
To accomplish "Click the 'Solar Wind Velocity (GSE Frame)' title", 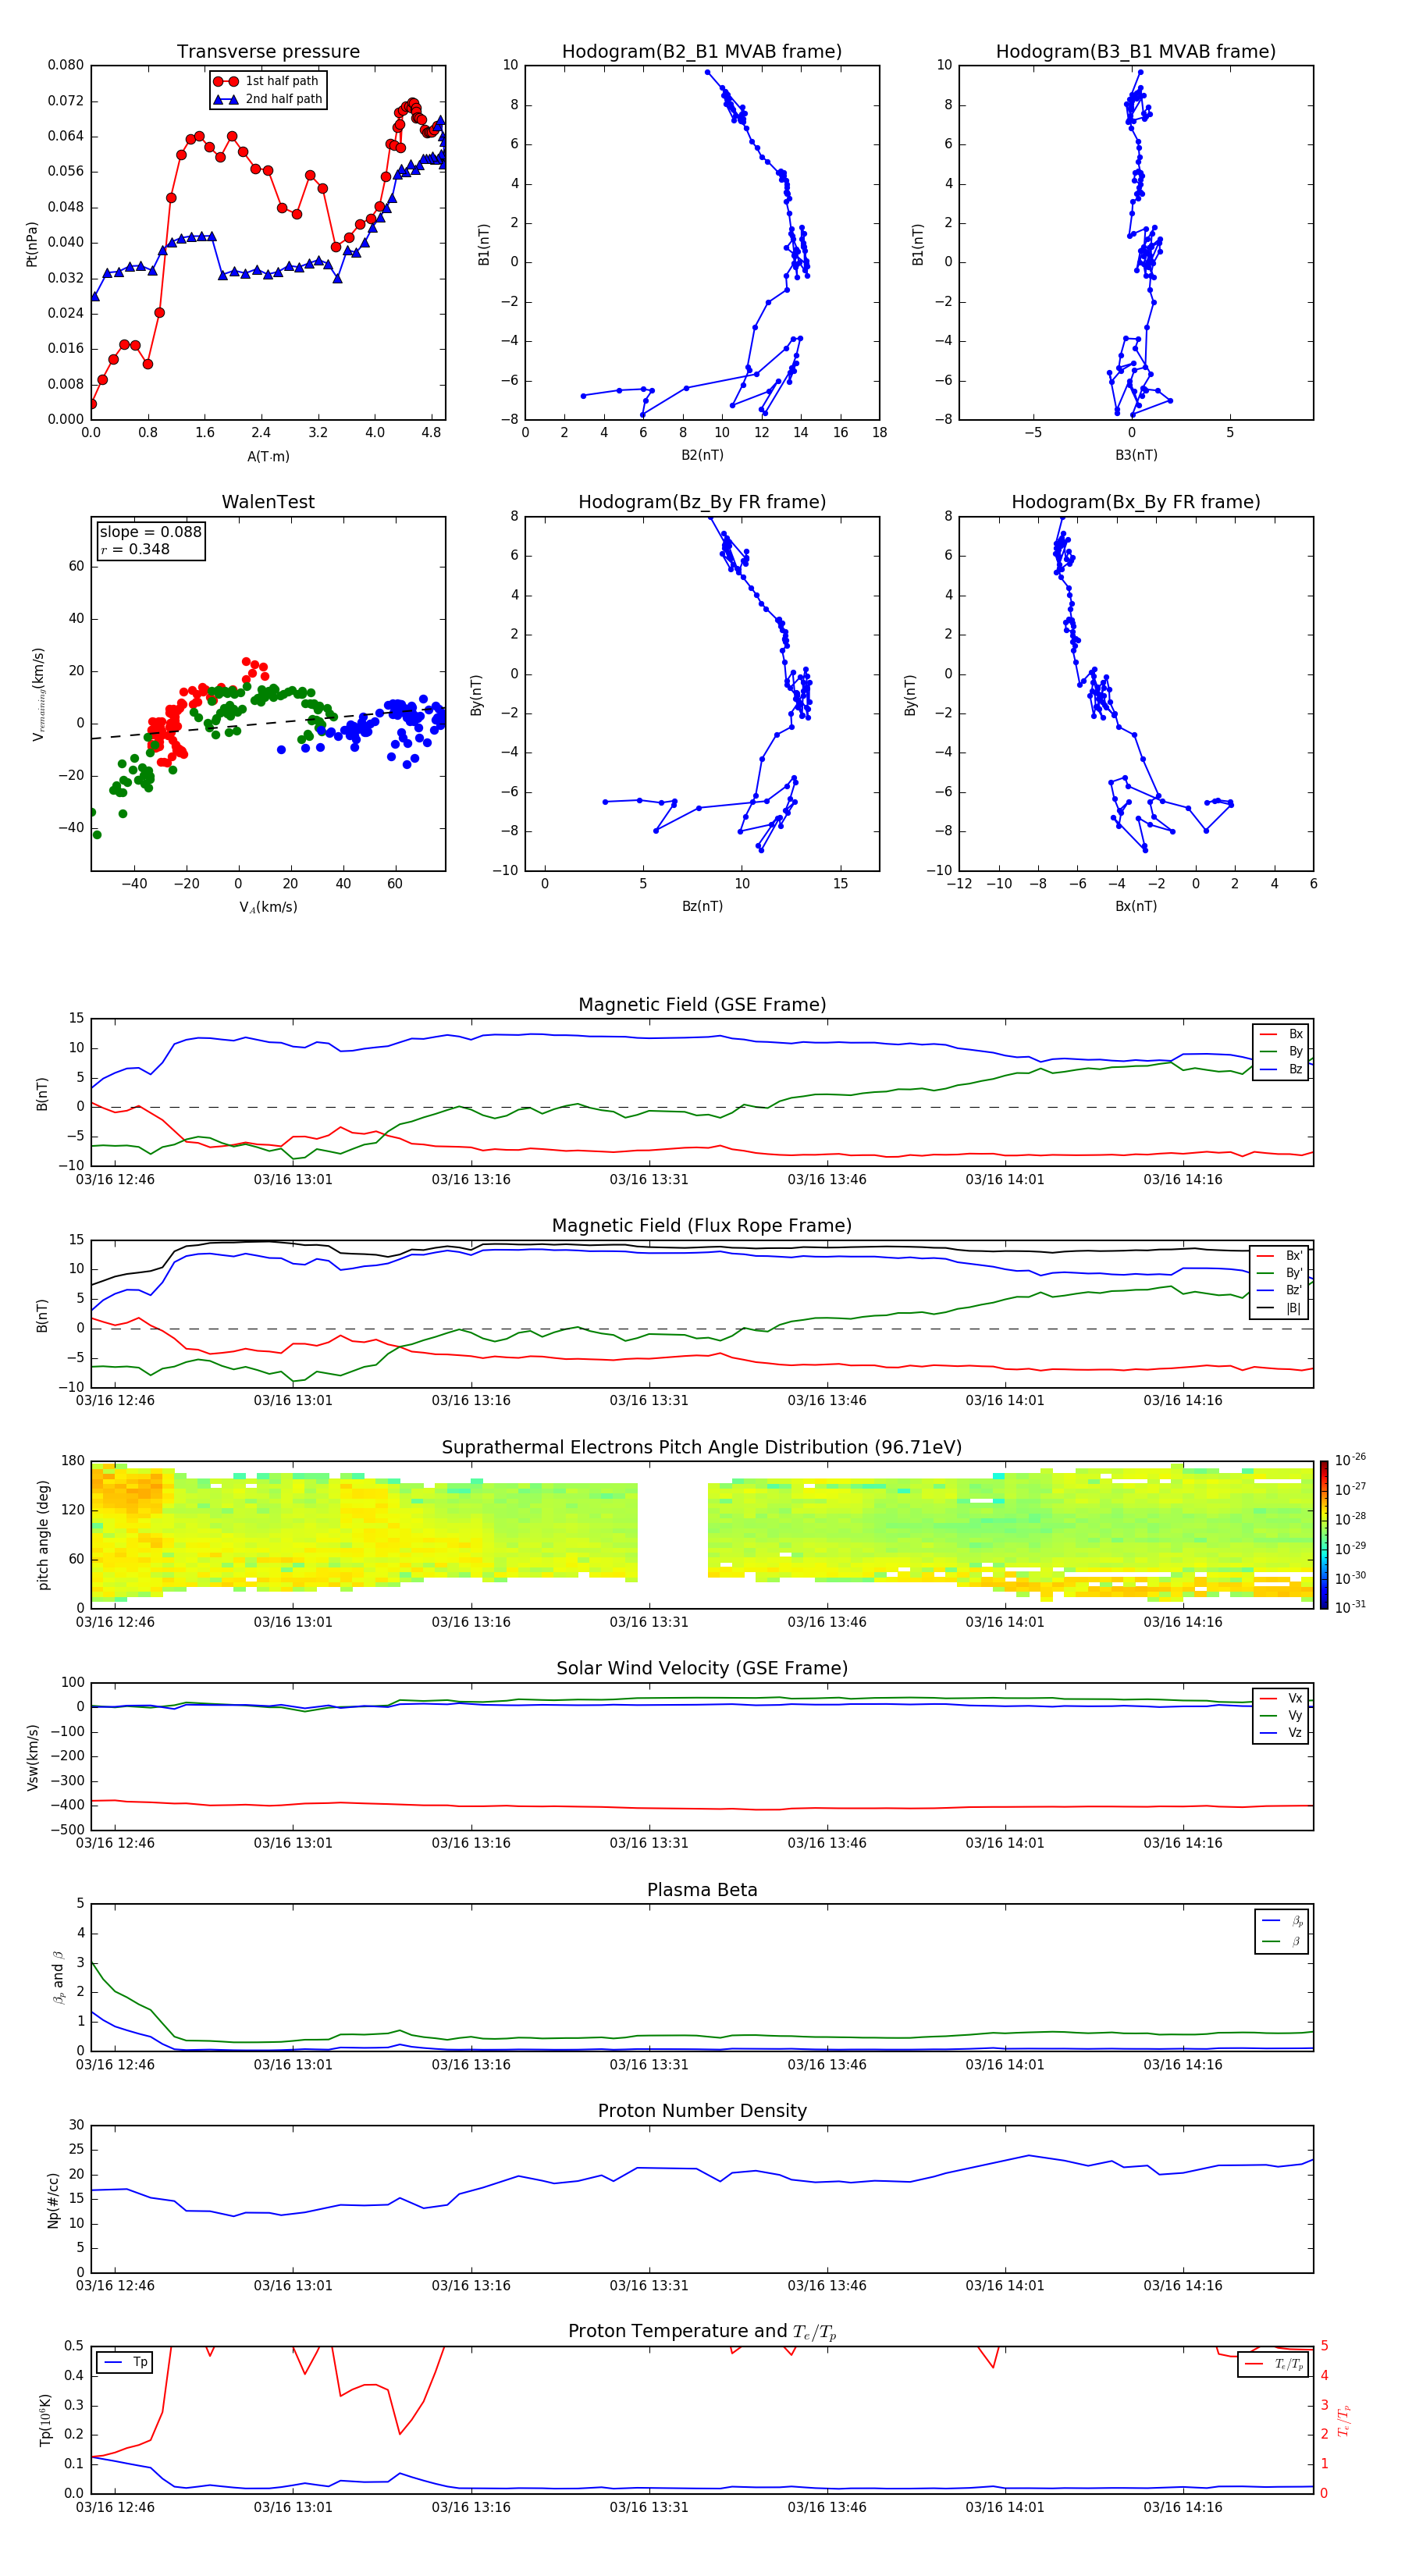I will [702, 1668].
